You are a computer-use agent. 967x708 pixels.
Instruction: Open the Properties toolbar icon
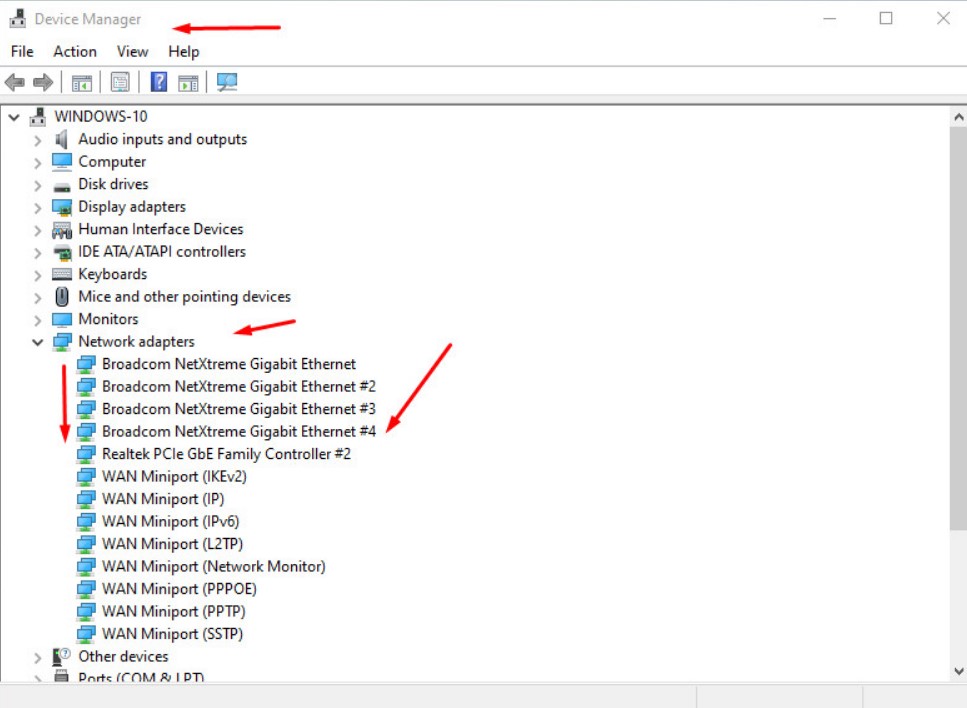(120, 82)
